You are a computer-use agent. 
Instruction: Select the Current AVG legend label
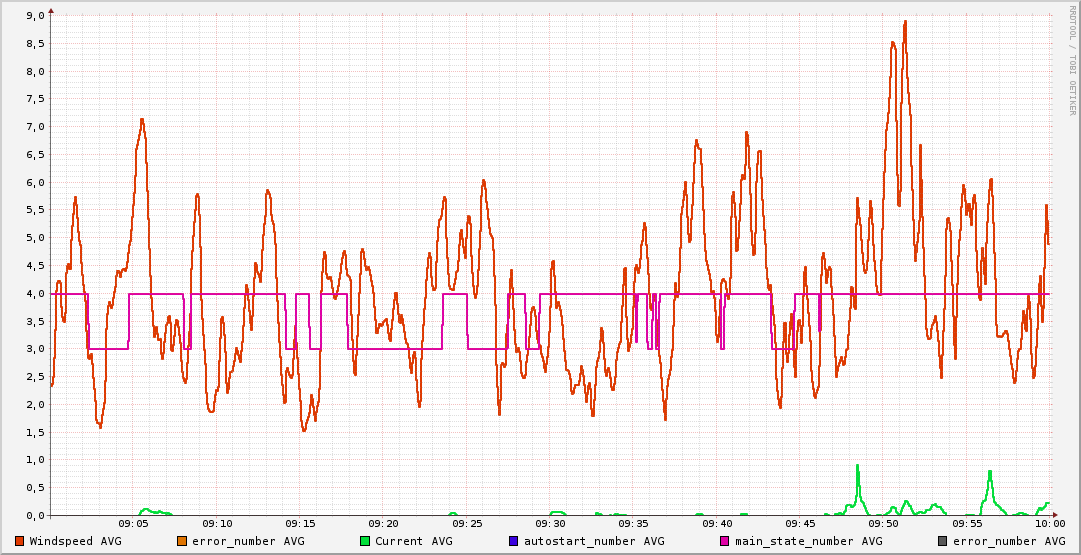(x=413, y=541)
